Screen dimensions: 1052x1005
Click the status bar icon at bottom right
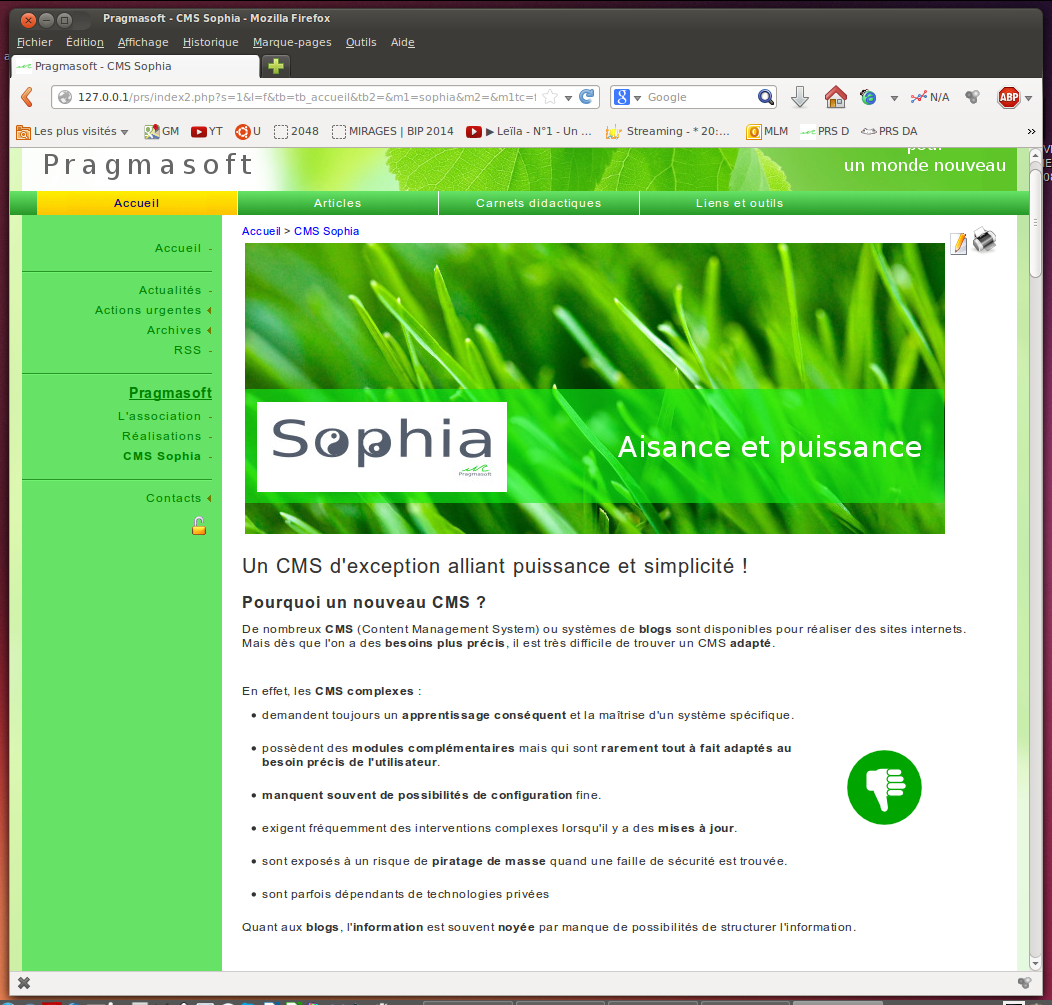(1024, 983)
